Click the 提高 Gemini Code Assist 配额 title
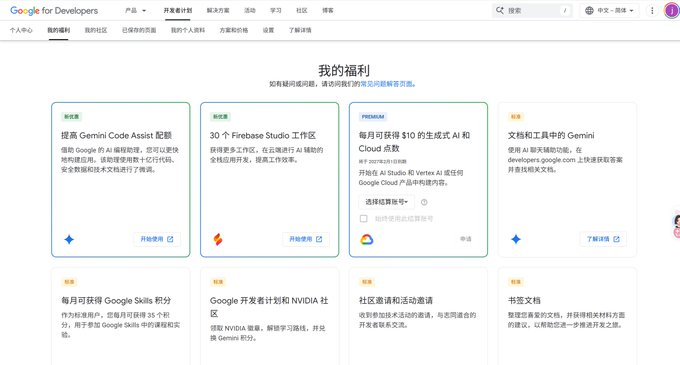This screenshot has width=680, height=365. tap(116, 136)
